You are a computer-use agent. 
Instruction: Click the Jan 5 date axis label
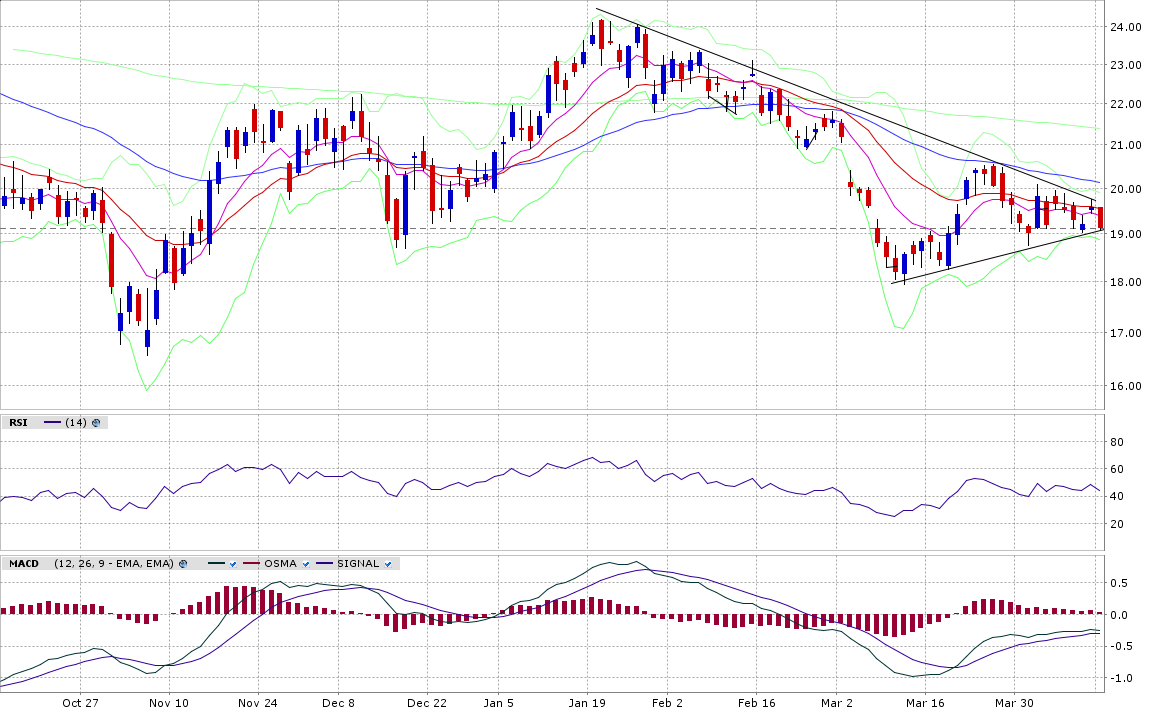coord(498,703)
